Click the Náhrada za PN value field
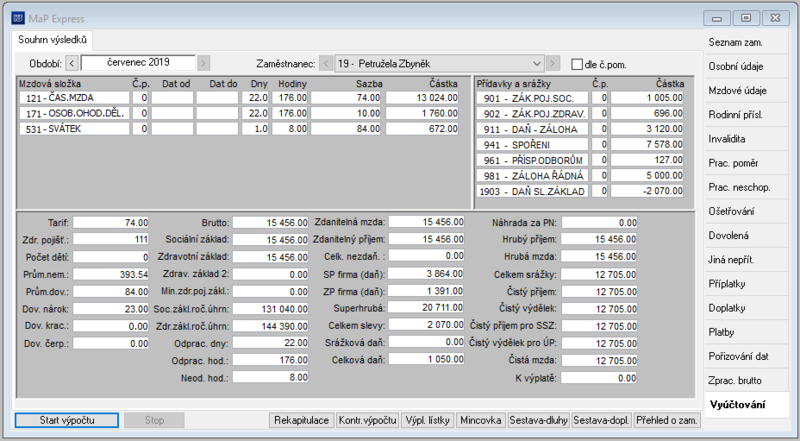This screenshot has height=441, width=800. 599,223
